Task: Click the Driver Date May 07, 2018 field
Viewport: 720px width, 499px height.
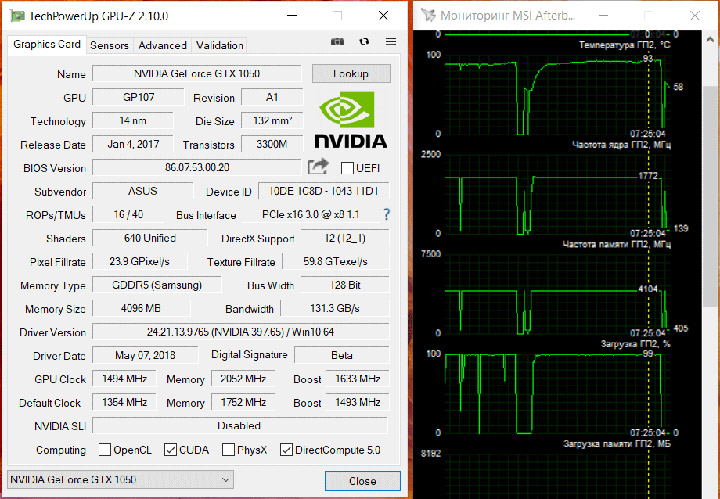Action: pos(145,355)
